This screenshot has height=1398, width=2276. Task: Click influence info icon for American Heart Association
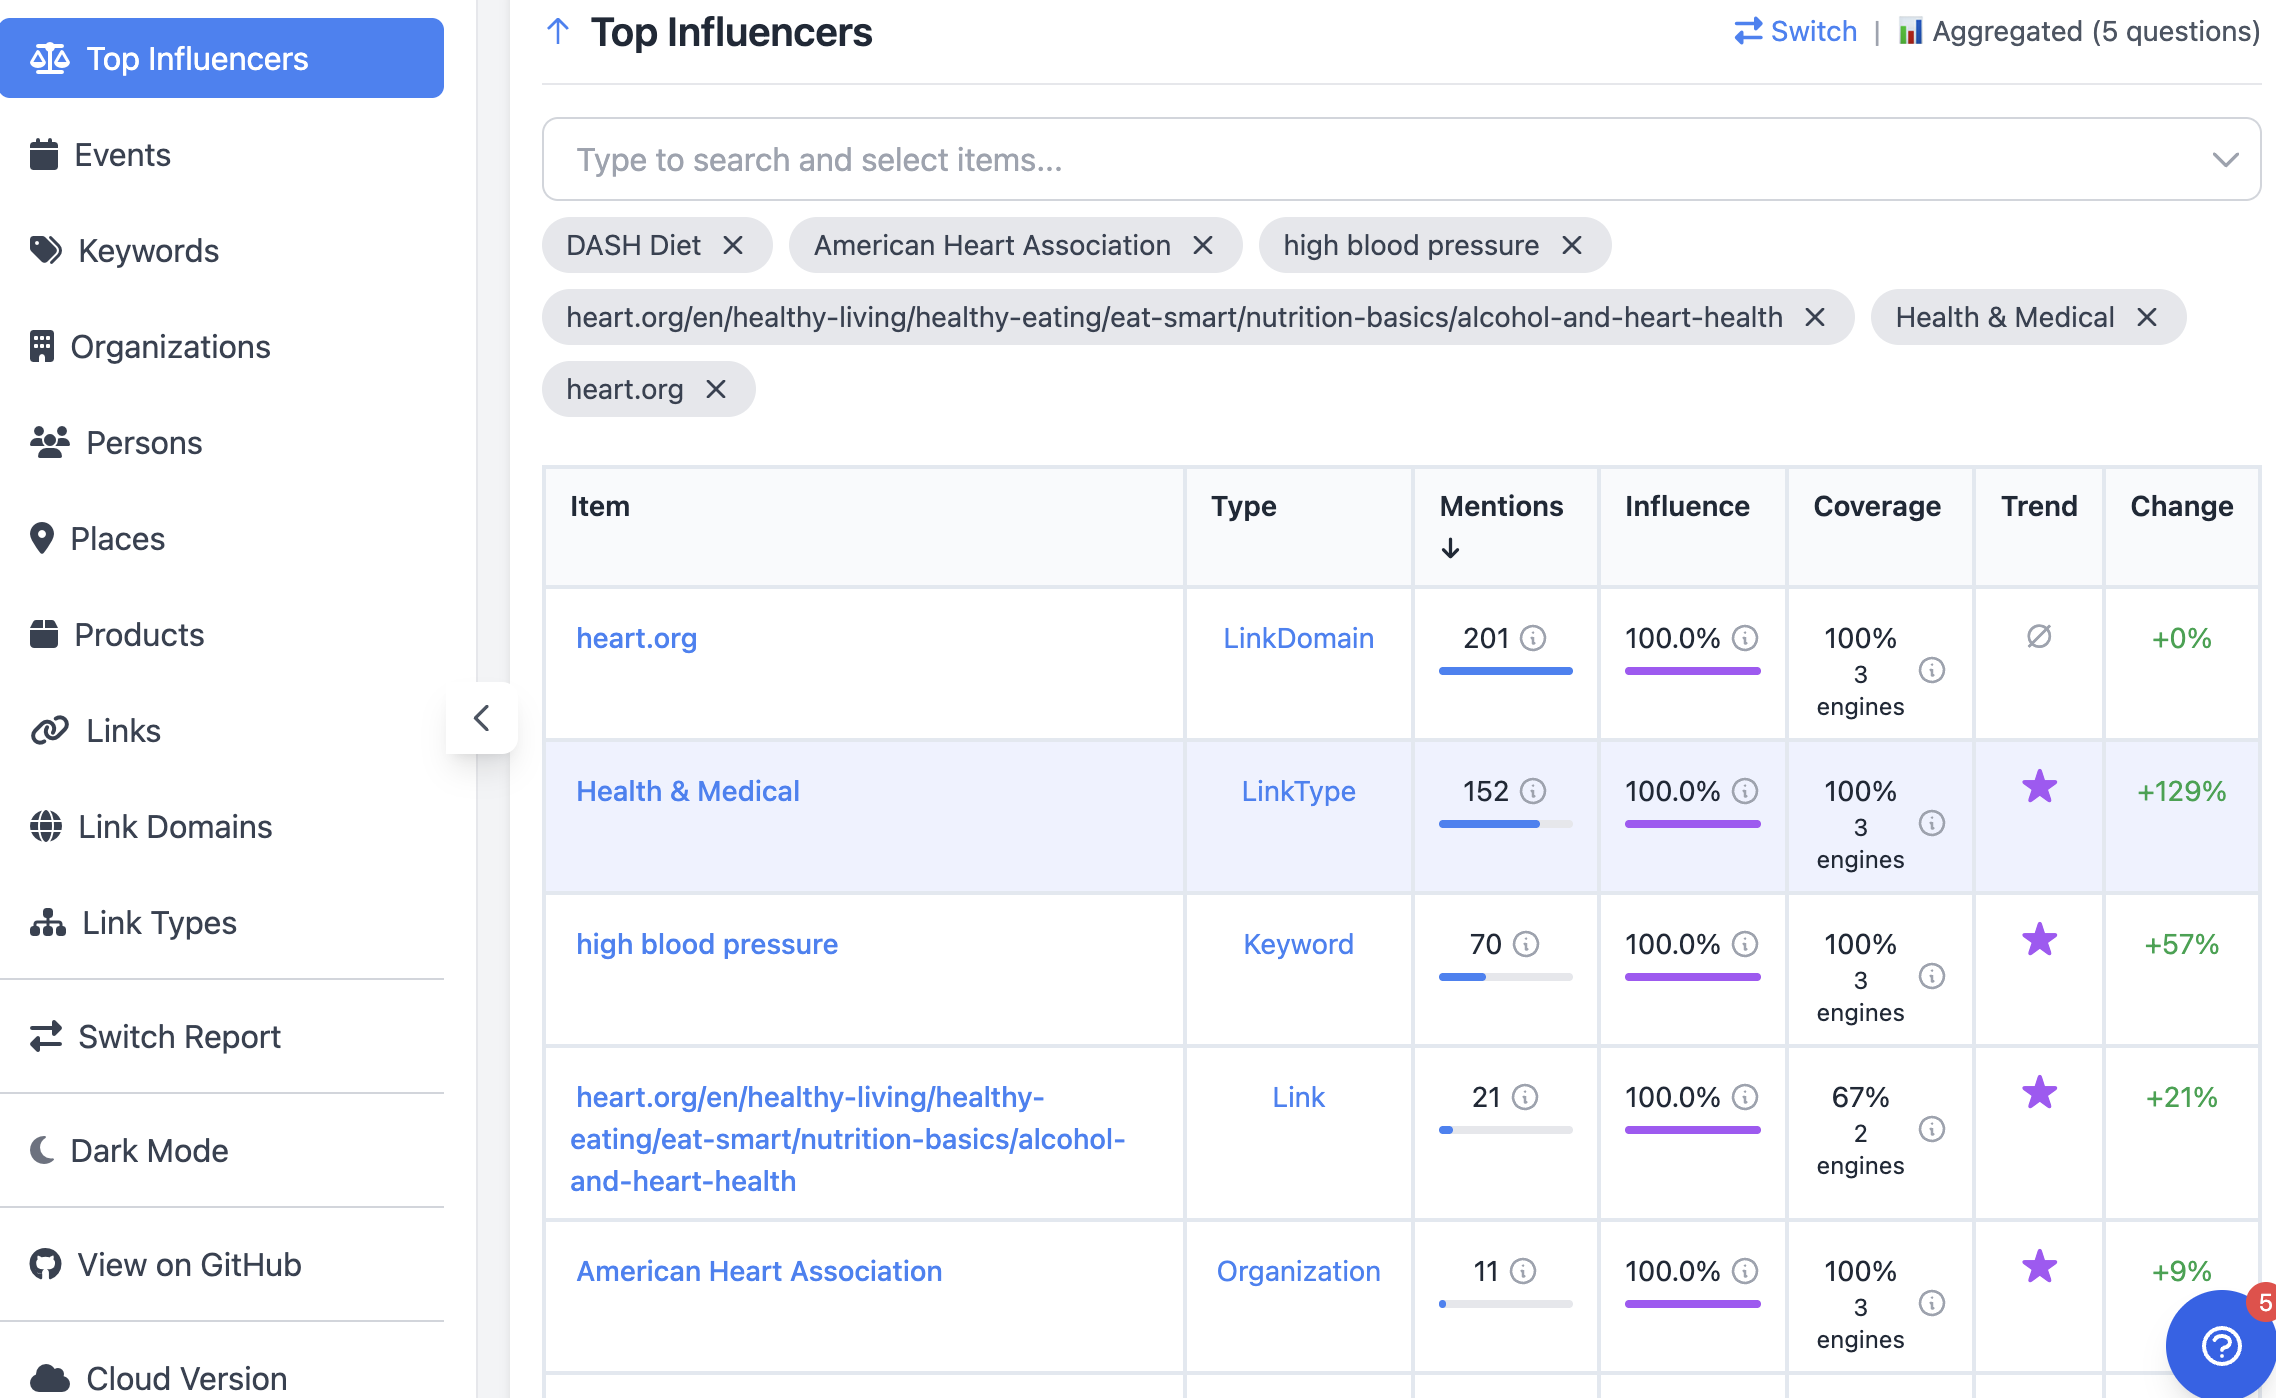click(1745, 1271)
